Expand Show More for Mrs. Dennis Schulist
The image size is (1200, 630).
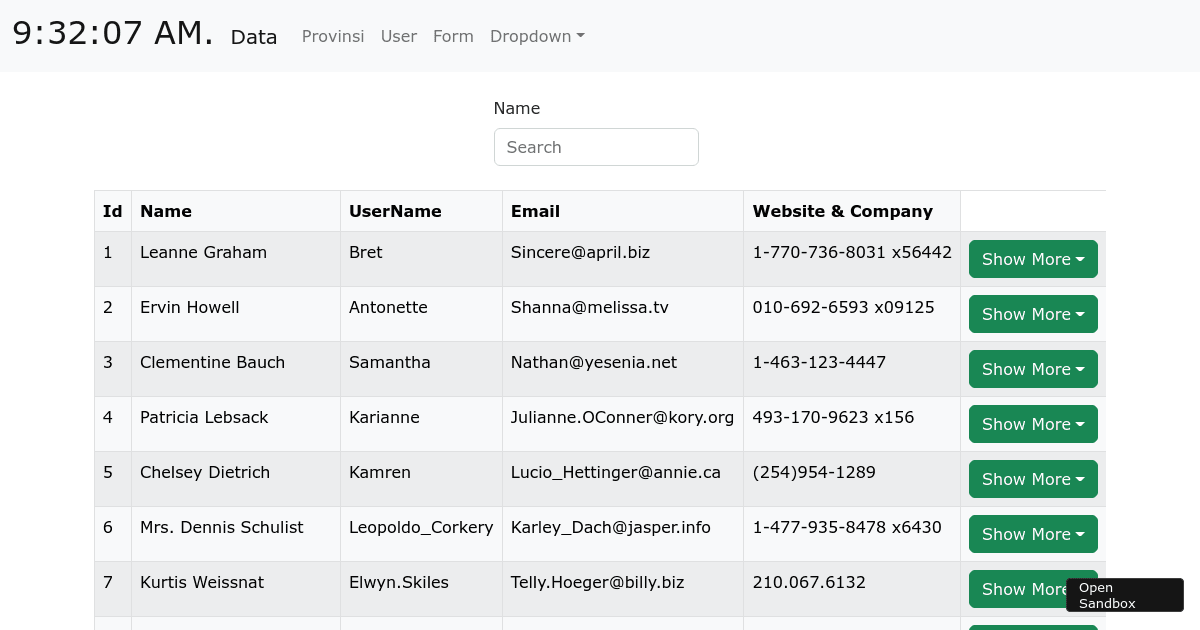click(x=1032, y=534)
